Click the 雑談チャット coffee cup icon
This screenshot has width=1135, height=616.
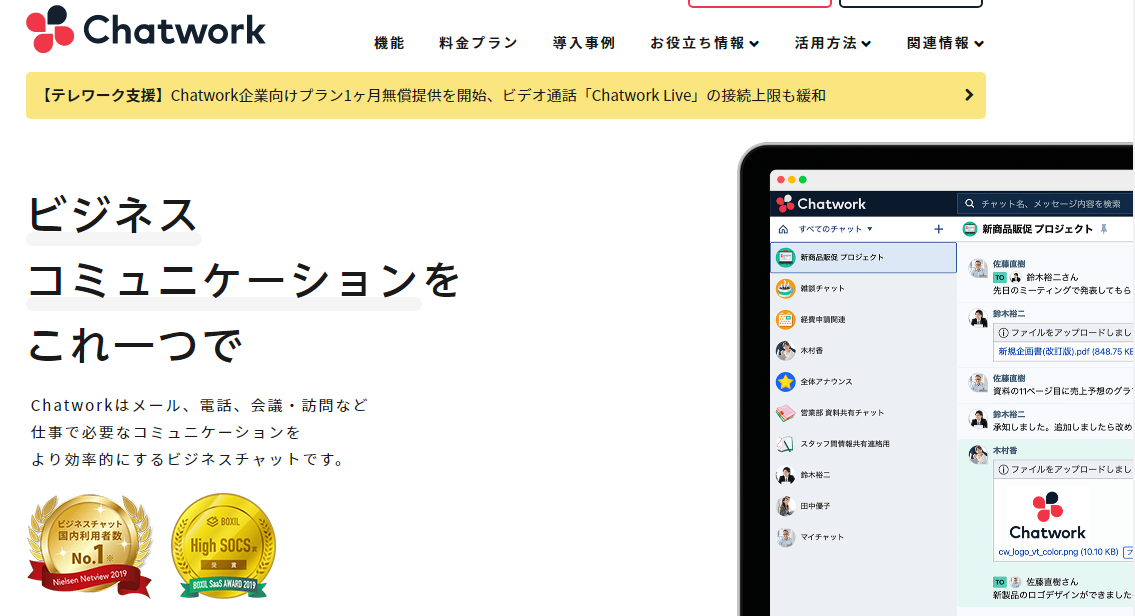coord(785,288)
